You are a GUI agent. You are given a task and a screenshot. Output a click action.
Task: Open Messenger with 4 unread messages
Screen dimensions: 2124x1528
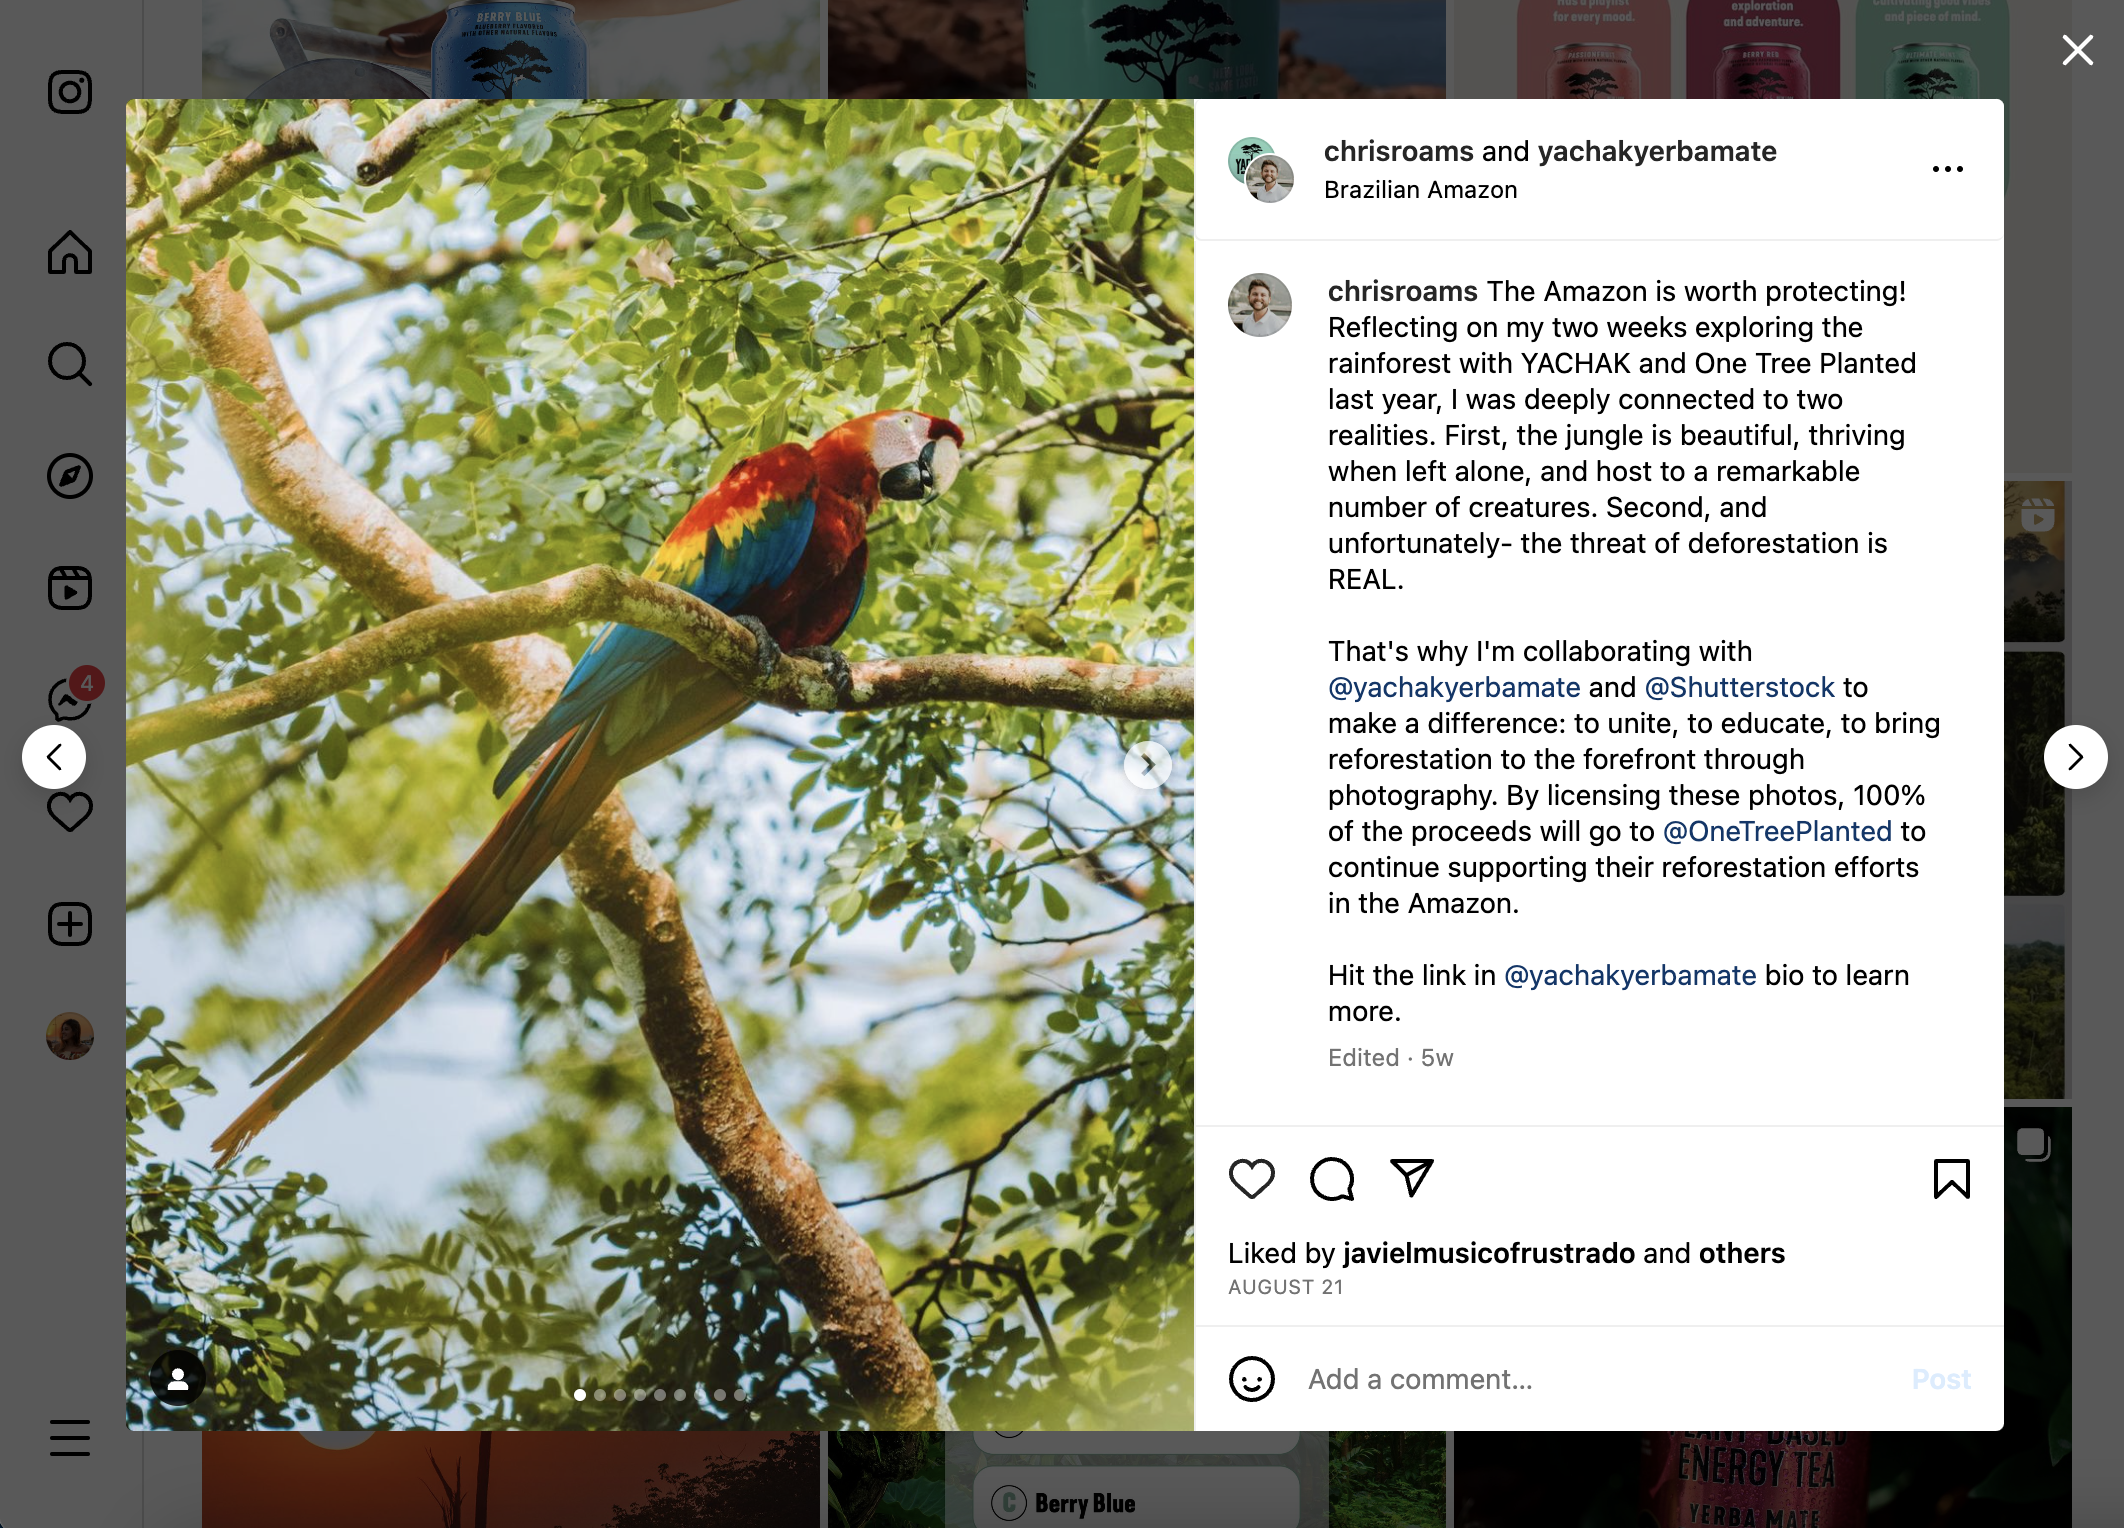click(x=70, y=698)
